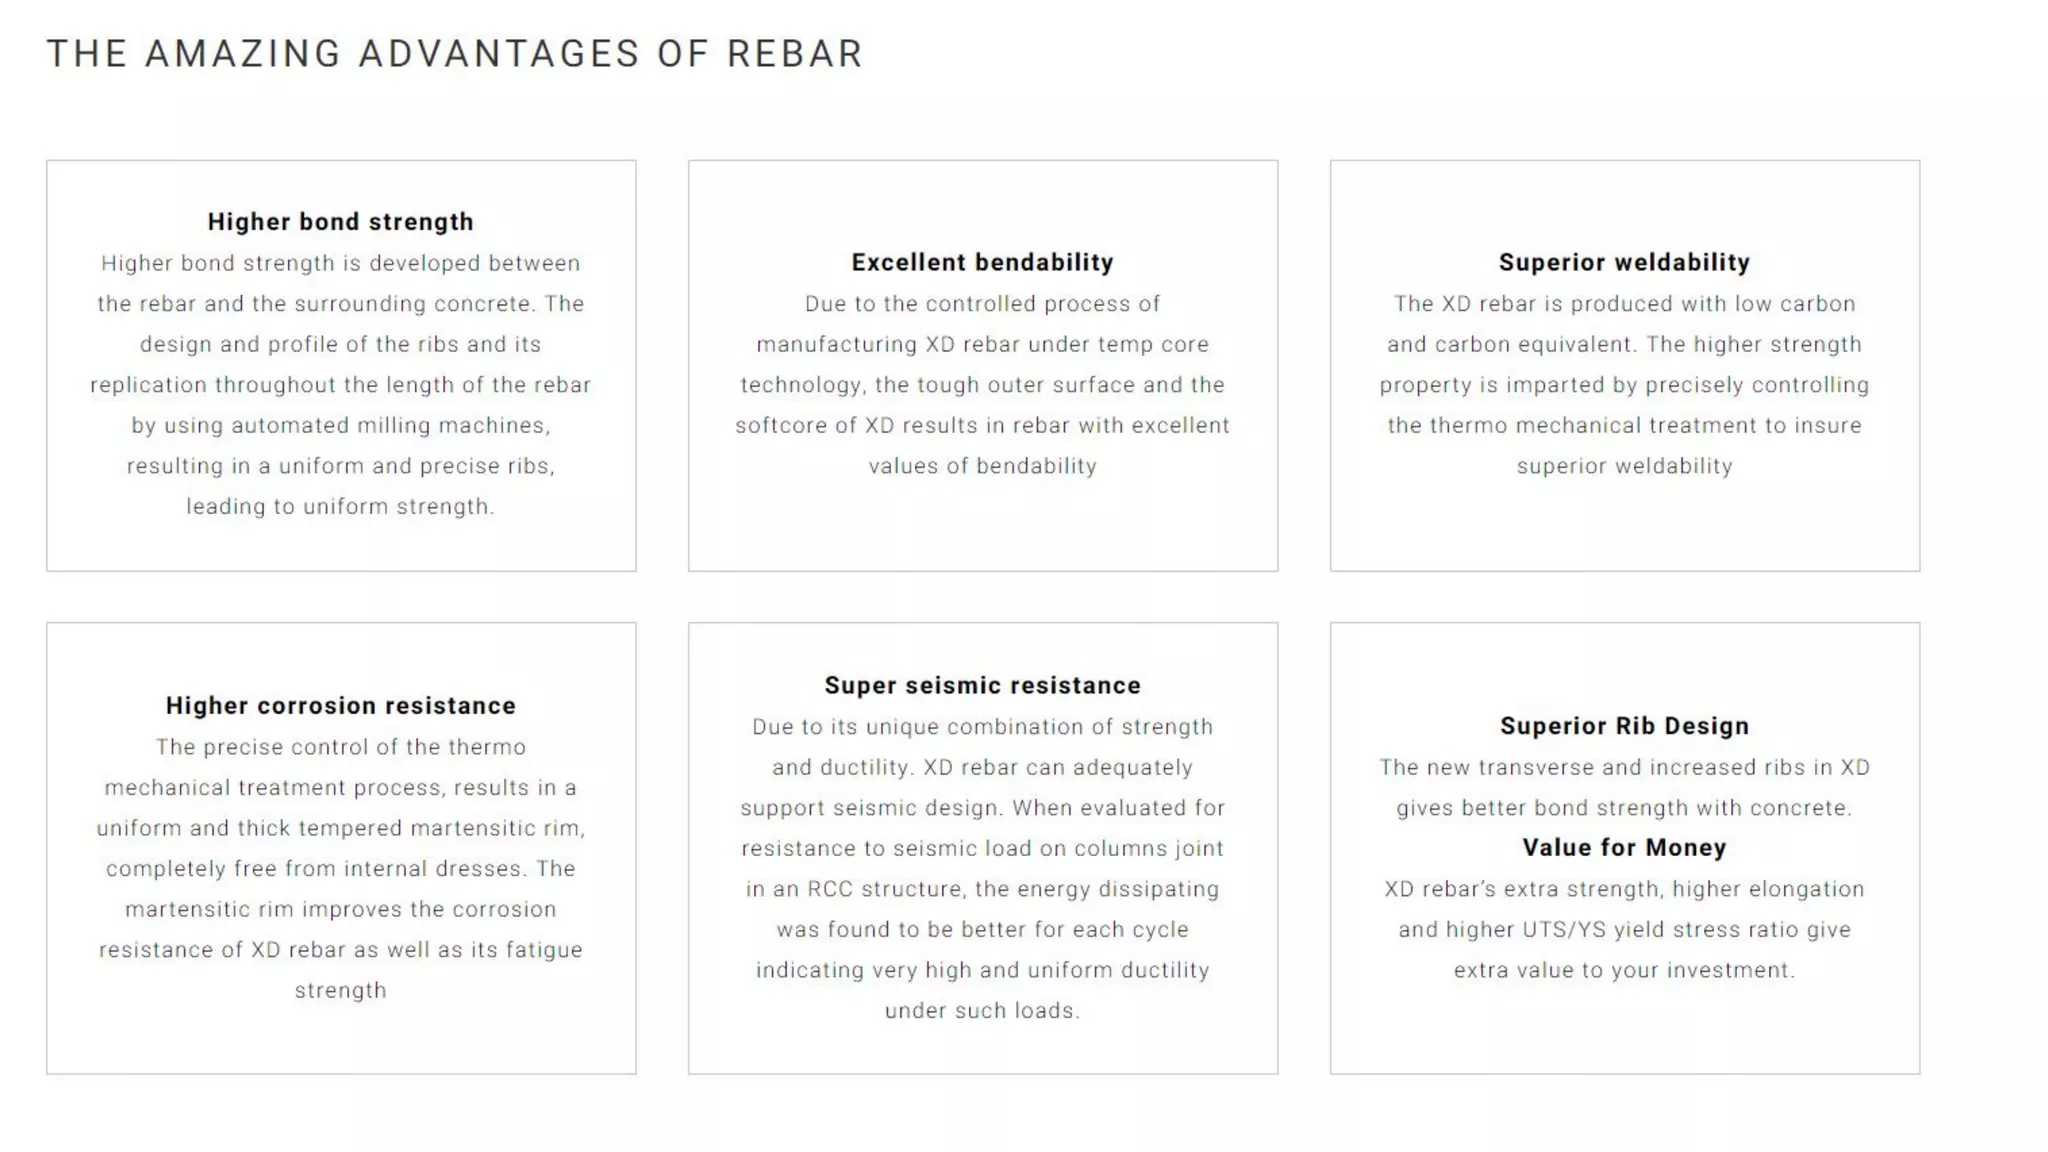Select the 'Higher bond strength' title
Image resolution: width=2048 pixels, height=1152 pixels.
tap(341, 222)
